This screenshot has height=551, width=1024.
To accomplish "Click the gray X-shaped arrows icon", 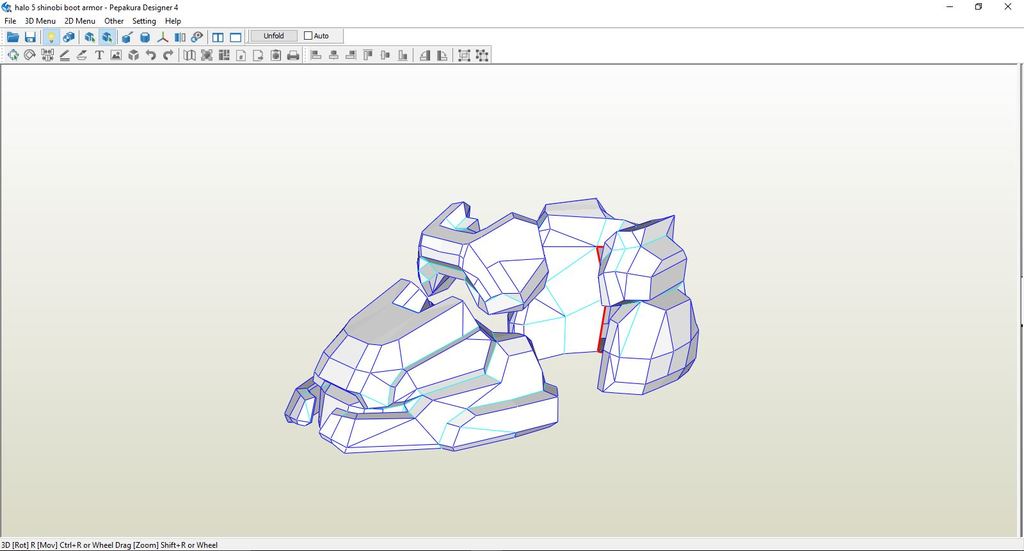I will point(207,55).
